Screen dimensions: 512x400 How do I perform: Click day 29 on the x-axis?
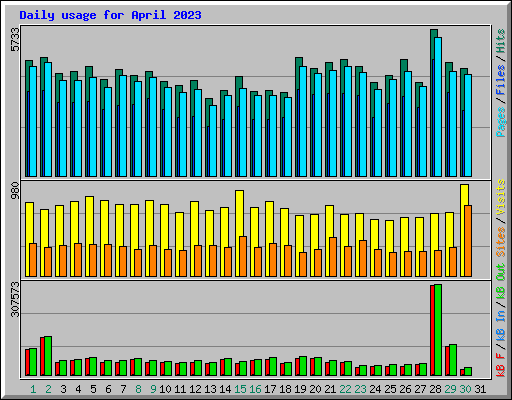click(450, 389)
